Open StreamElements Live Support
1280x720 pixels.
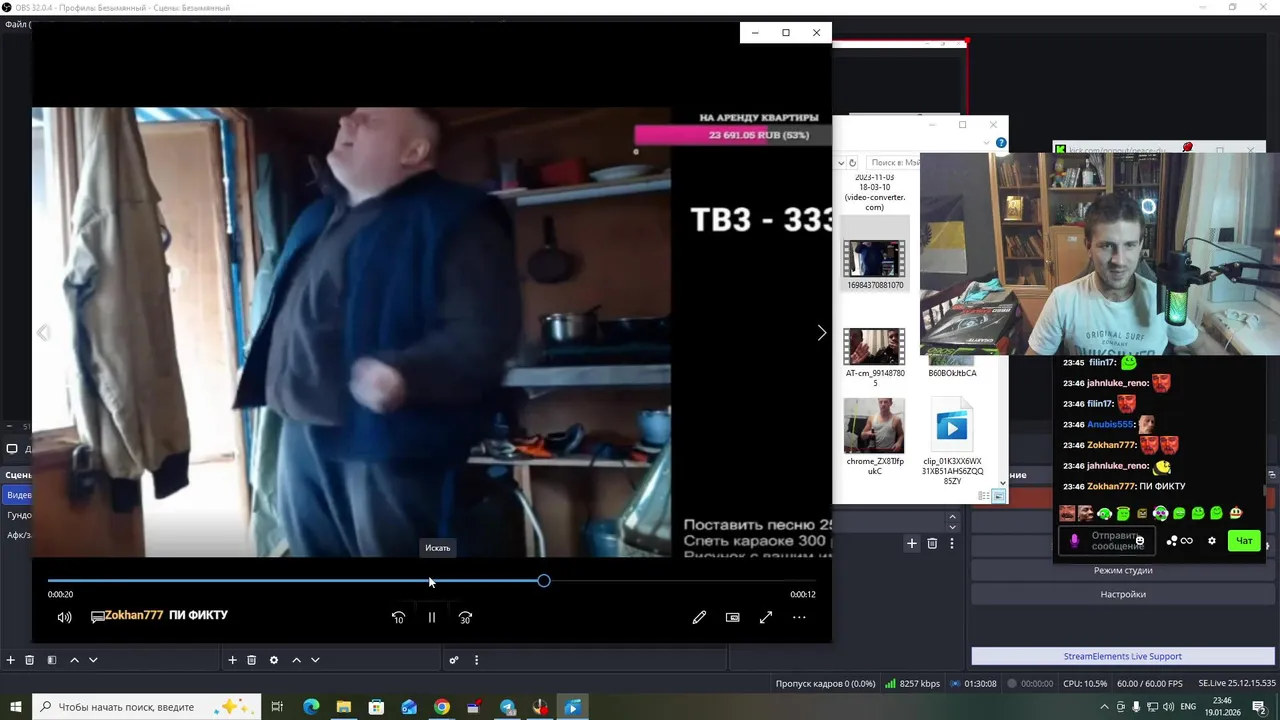point(1123,656)
